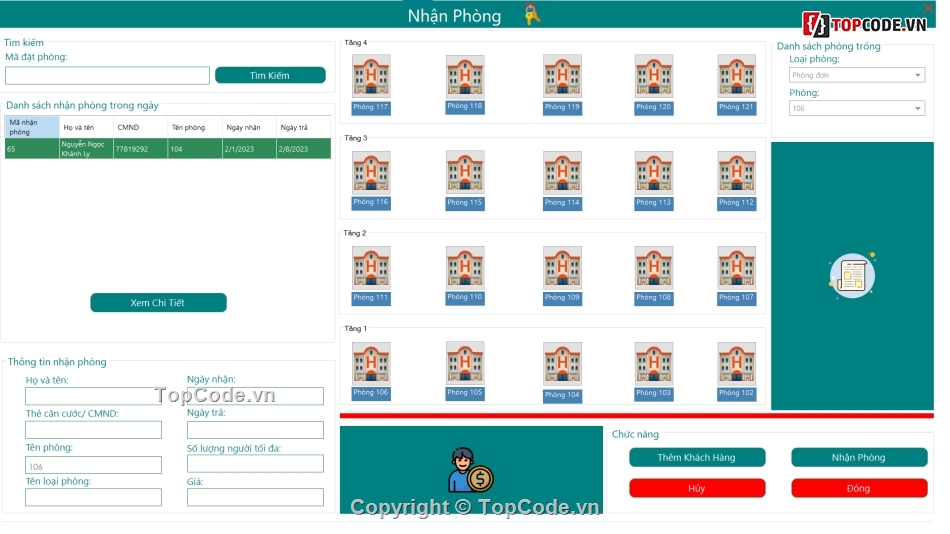Screen dimensions: 950x534
Task: Click the Xem Chi Tiết button
Action: 158,303
